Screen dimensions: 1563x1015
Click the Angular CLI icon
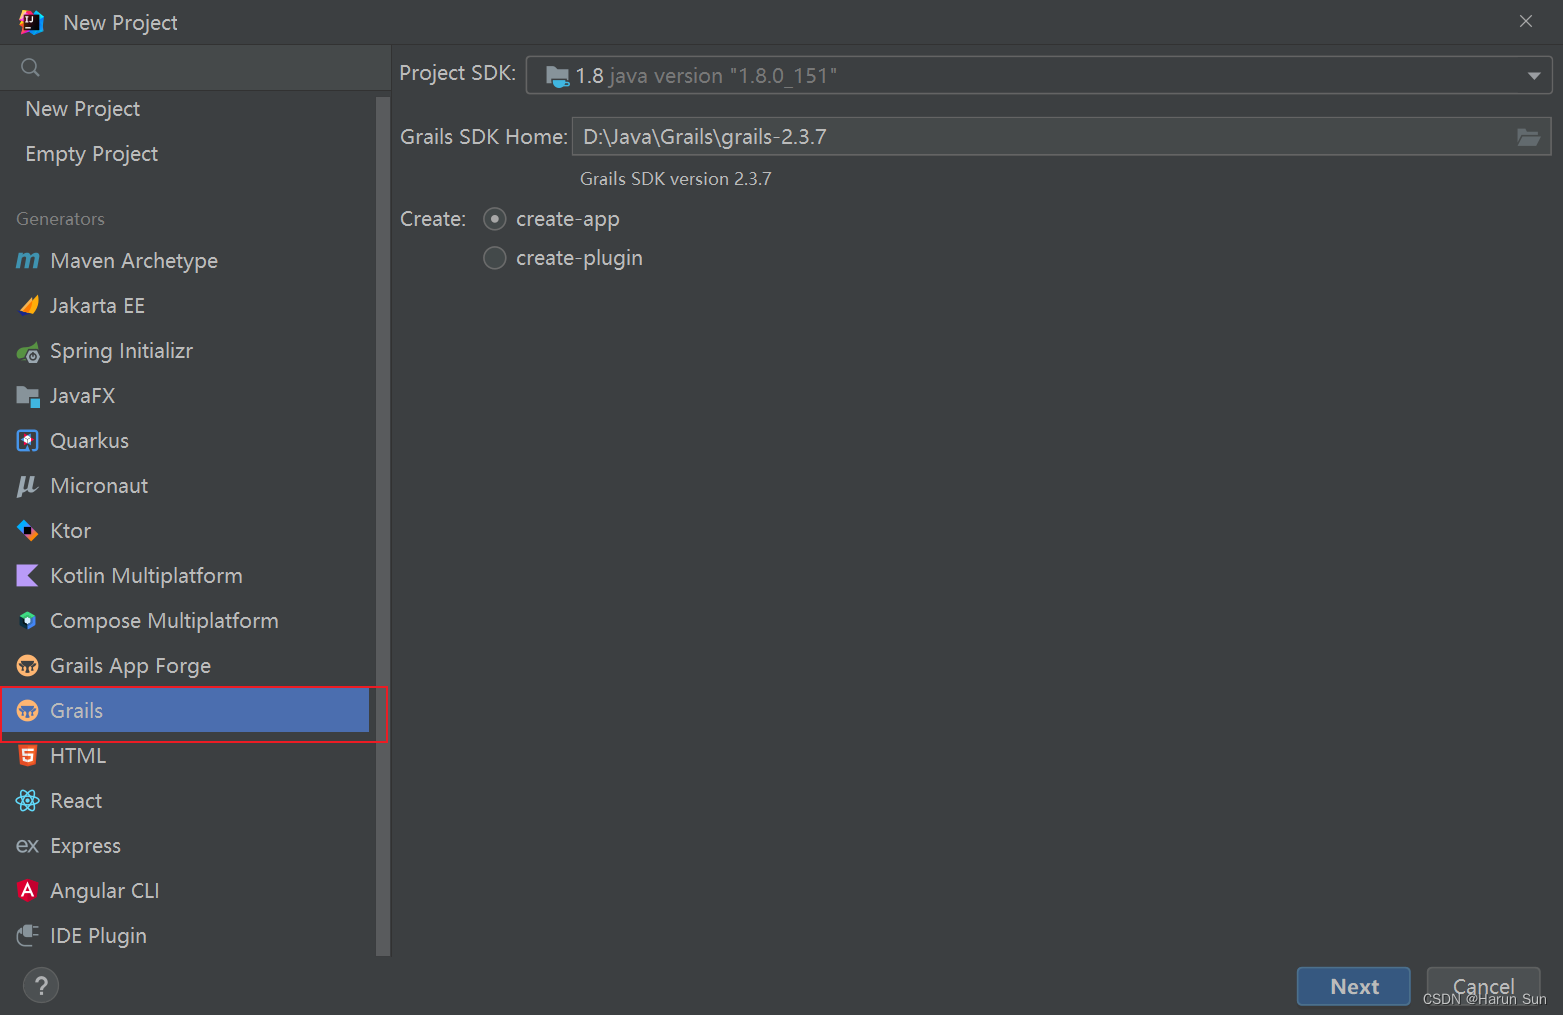(28, 891)
